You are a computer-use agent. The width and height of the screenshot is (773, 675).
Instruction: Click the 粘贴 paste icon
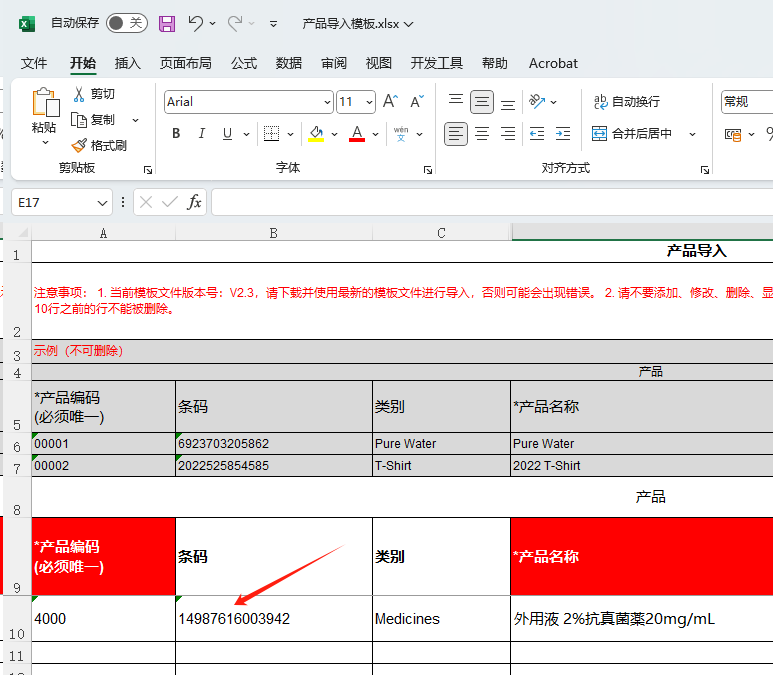(45, 103)
